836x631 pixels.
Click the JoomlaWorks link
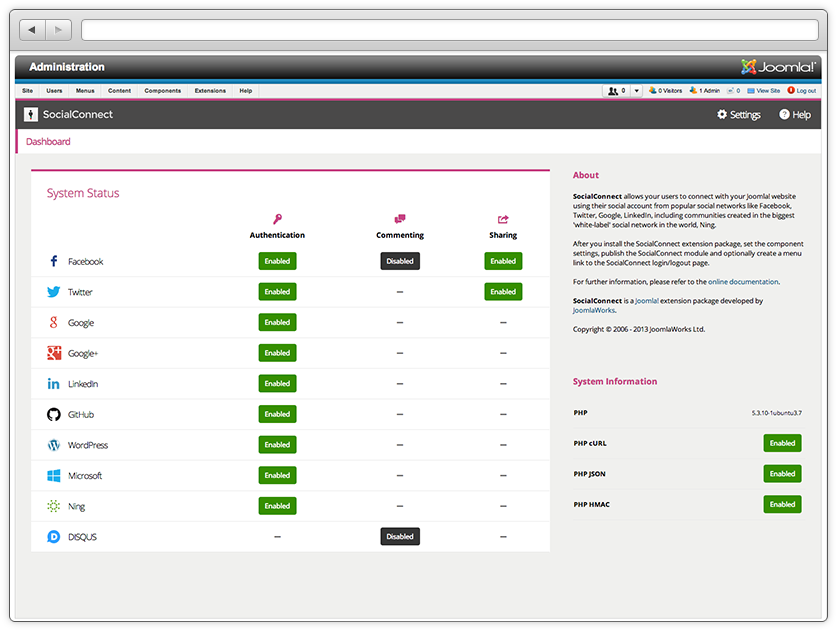coord(593,310)
